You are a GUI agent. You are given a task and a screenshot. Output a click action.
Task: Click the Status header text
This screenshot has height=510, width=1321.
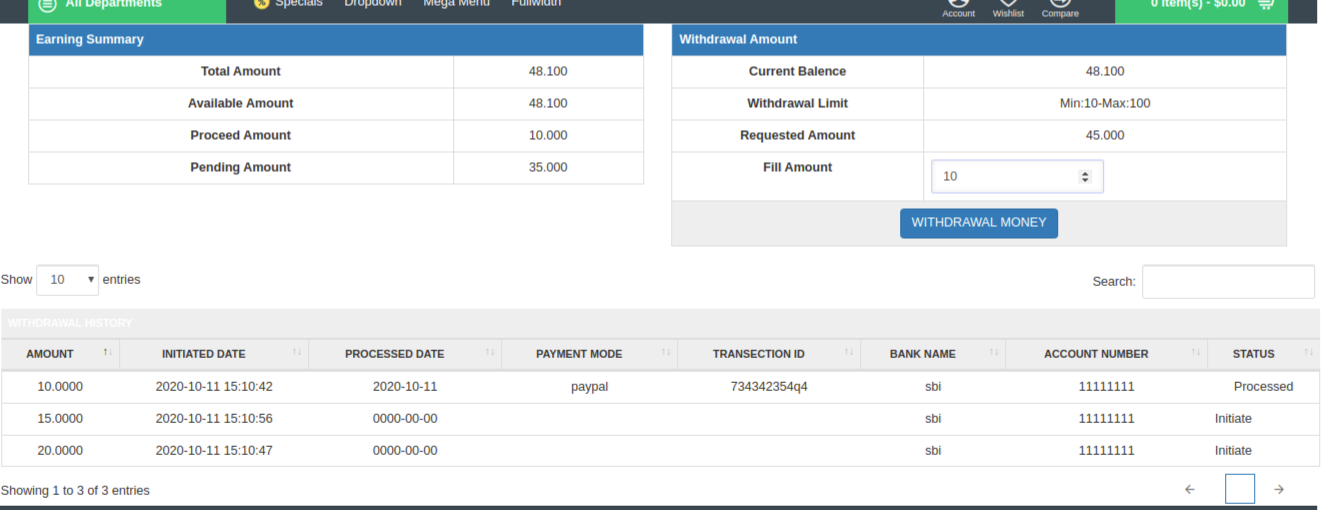pos(1253,354)
